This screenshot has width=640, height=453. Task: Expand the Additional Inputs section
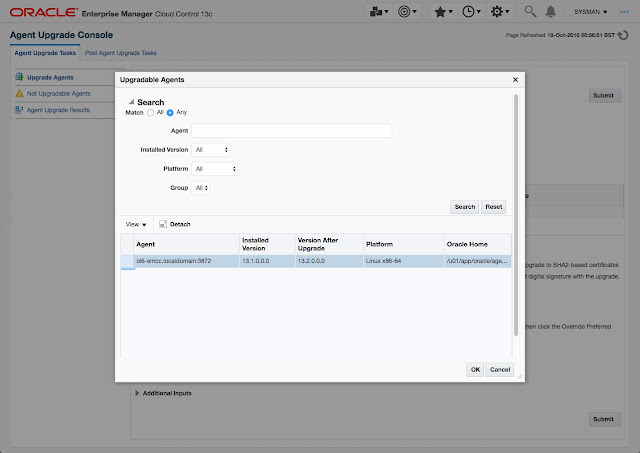(137, 393)
